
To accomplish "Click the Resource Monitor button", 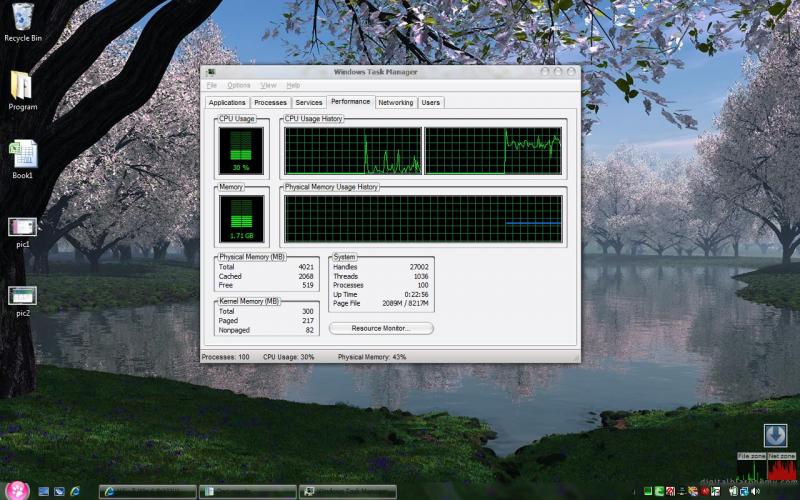I will [x=381, y=328].
